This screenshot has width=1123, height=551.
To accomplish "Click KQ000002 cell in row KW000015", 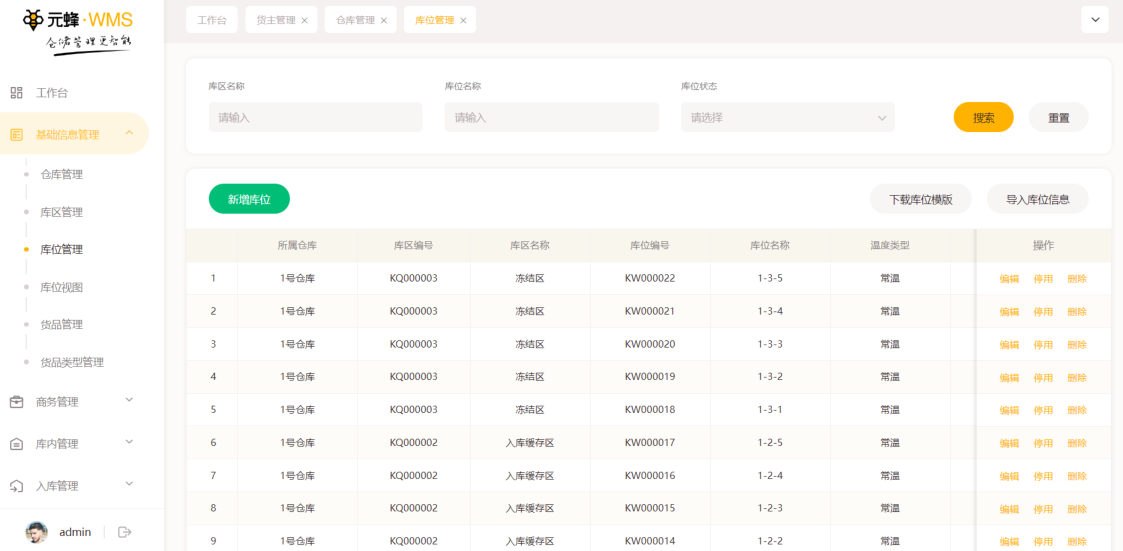I will pos(413,509).
